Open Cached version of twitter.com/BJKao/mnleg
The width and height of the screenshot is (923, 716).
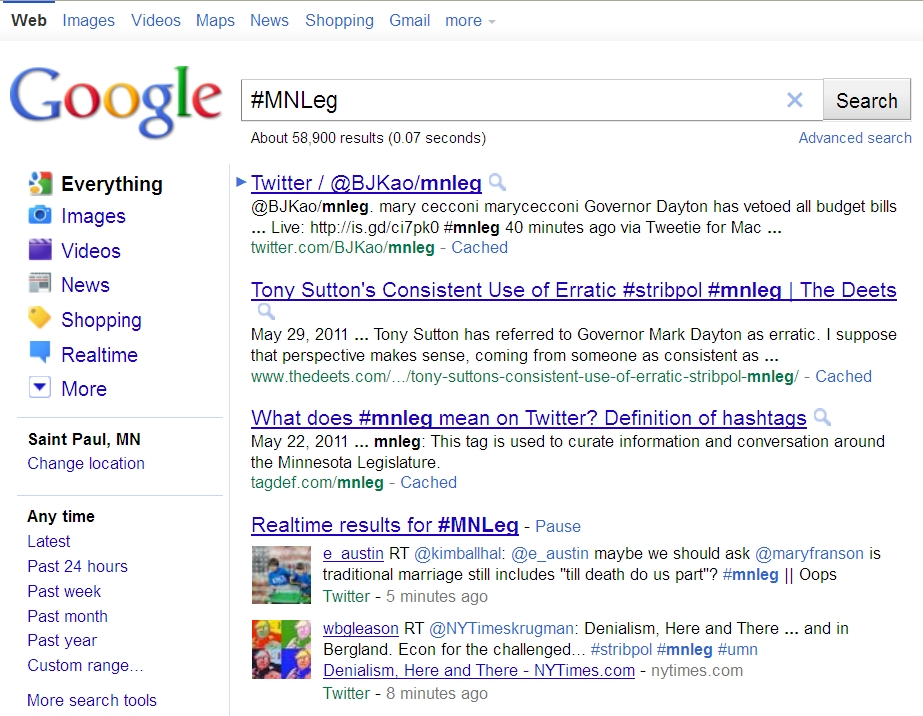point(479,247)
